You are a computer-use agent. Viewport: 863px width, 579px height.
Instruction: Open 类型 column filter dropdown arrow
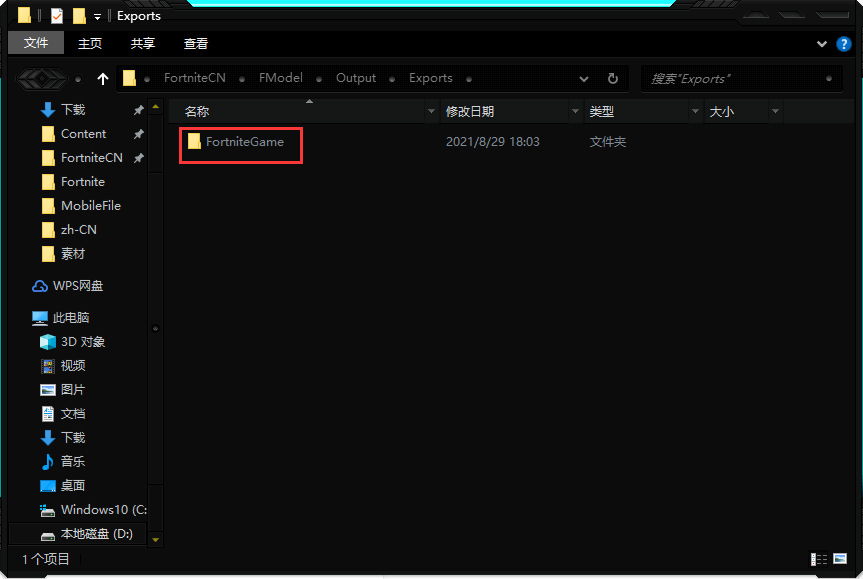click(696, 112)
